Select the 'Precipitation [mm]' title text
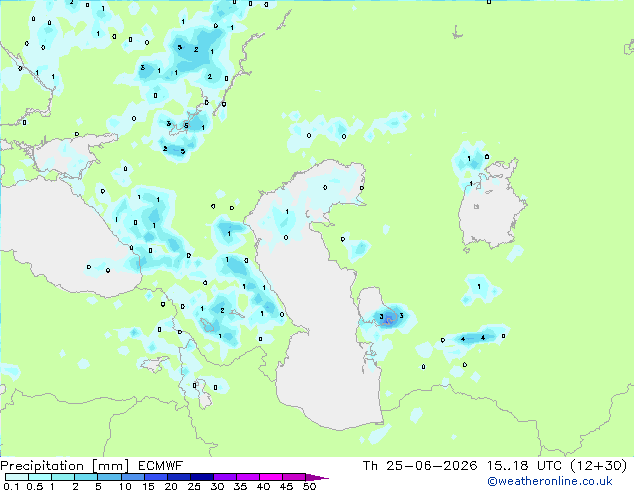Image resolution: width=634 pixels, height=490 pixels. pyautogui.click(x=65, y=466)
